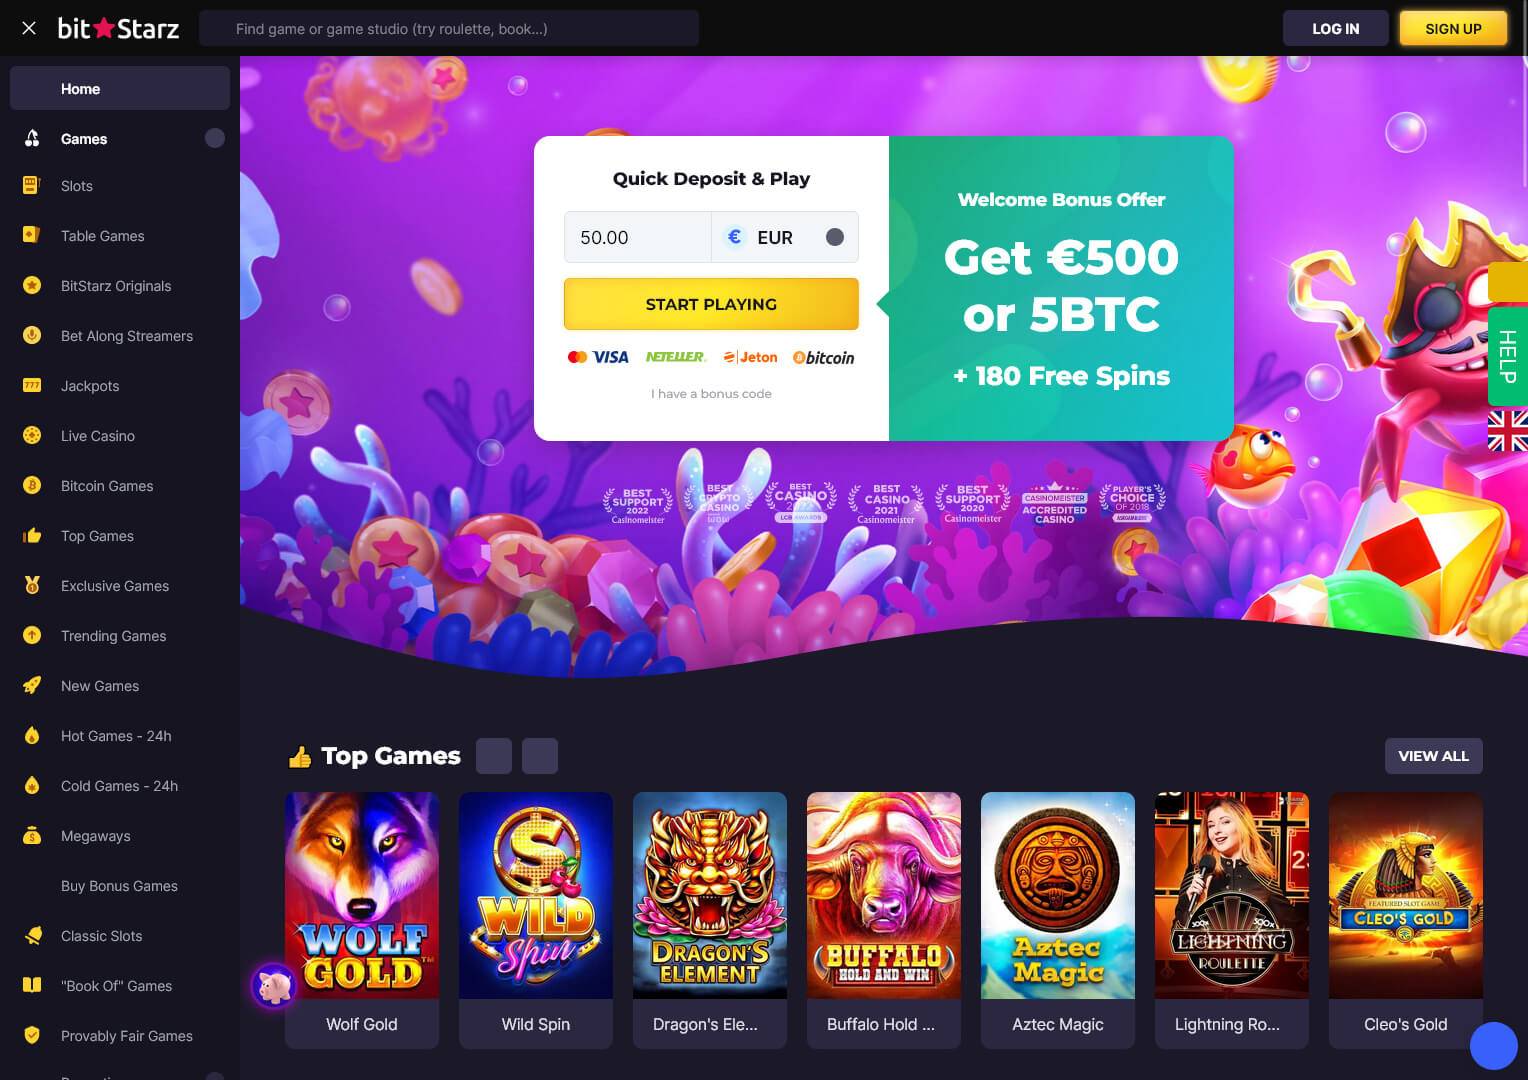
Task: Click the Bitcoin Games coin icon
Action: tap(31, 485)
